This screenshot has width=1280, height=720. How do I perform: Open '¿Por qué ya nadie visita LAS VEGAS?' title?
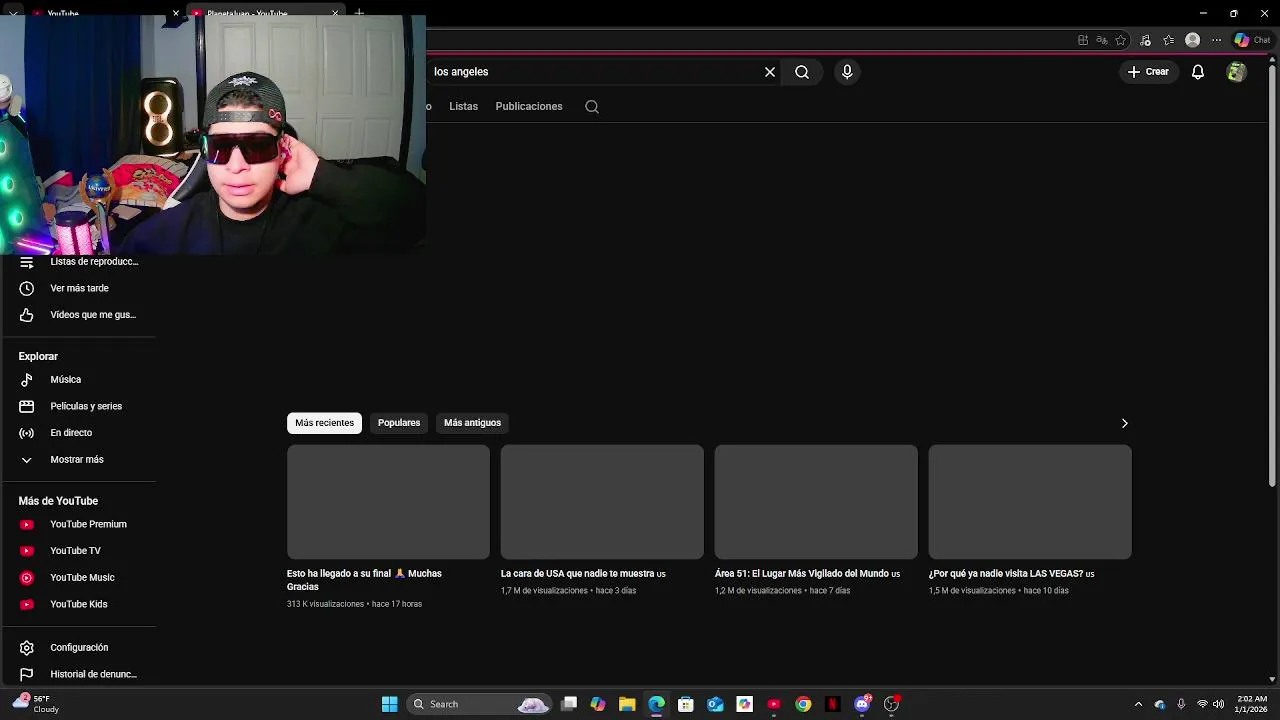coord(1011,574)
